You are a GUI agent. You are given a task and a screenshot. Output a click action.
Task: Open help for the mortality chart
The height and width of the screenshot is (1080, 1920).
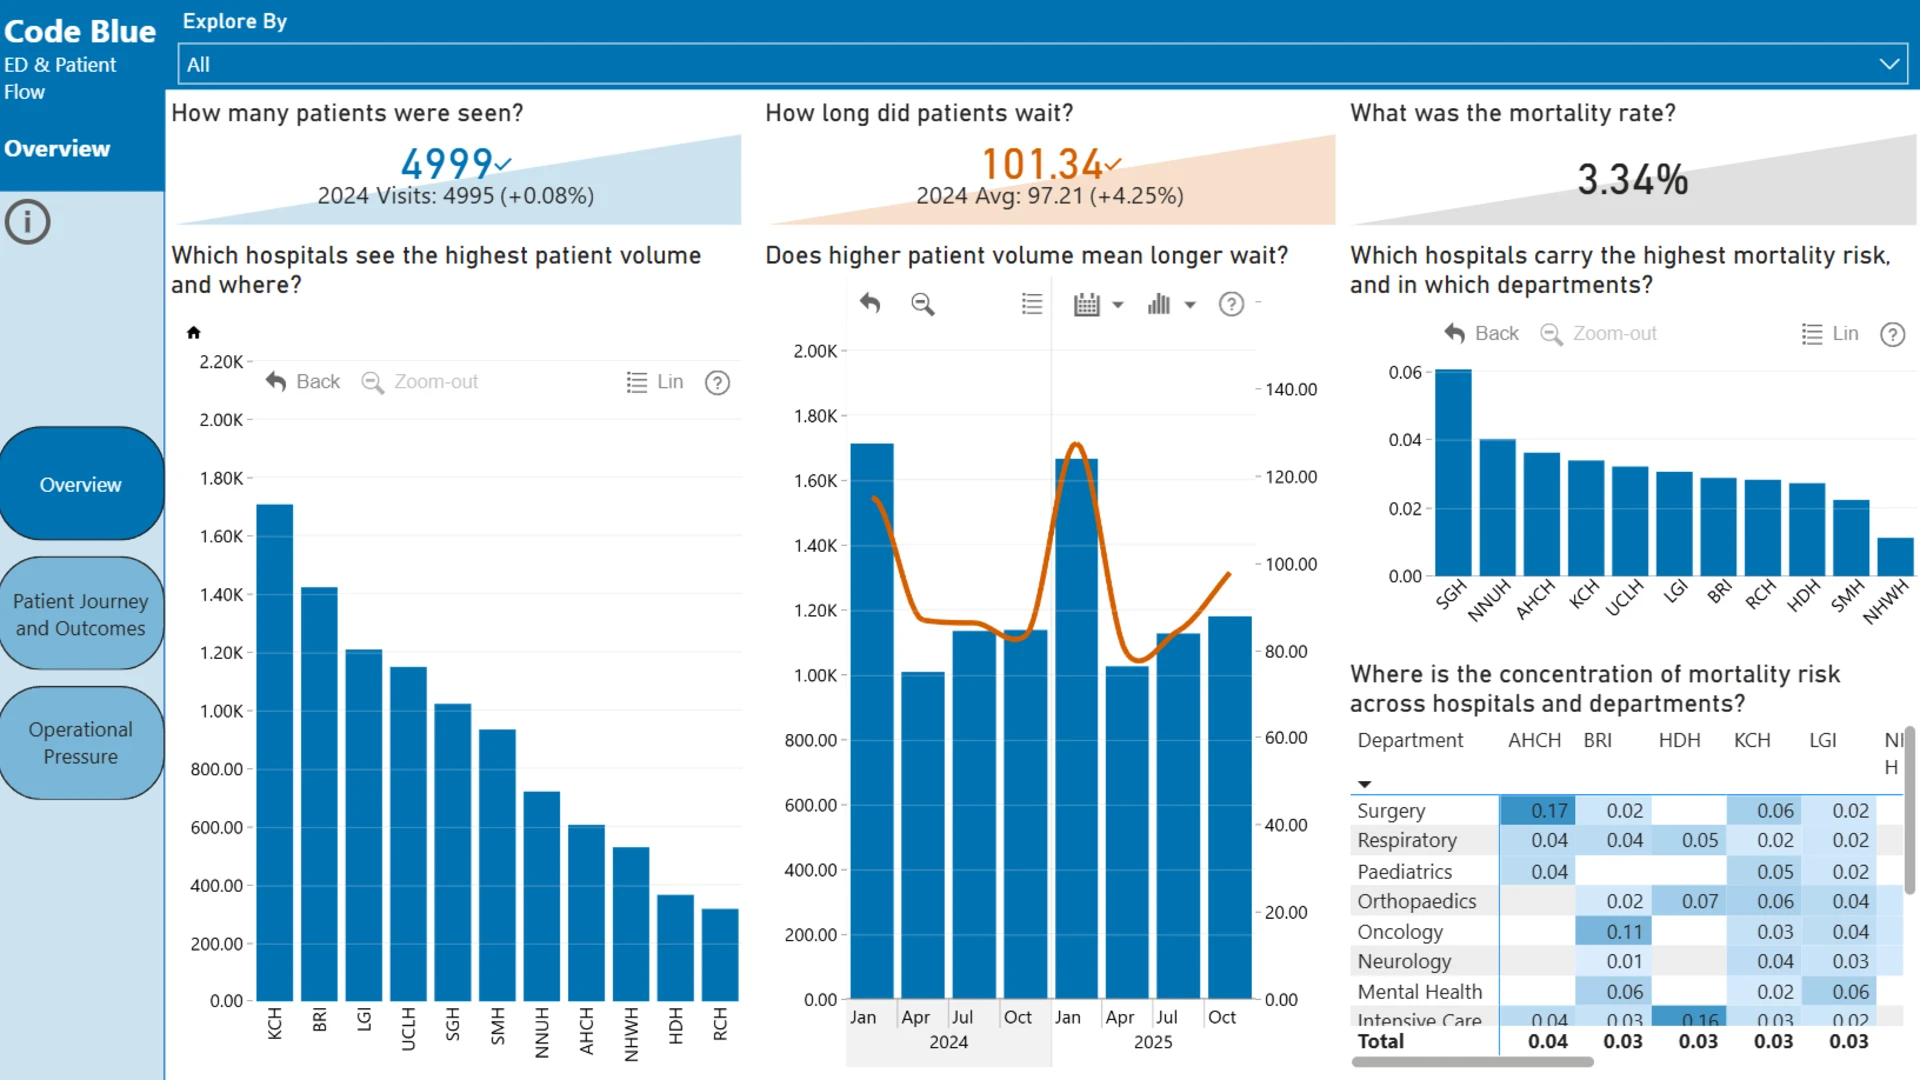click(1892, 334)
